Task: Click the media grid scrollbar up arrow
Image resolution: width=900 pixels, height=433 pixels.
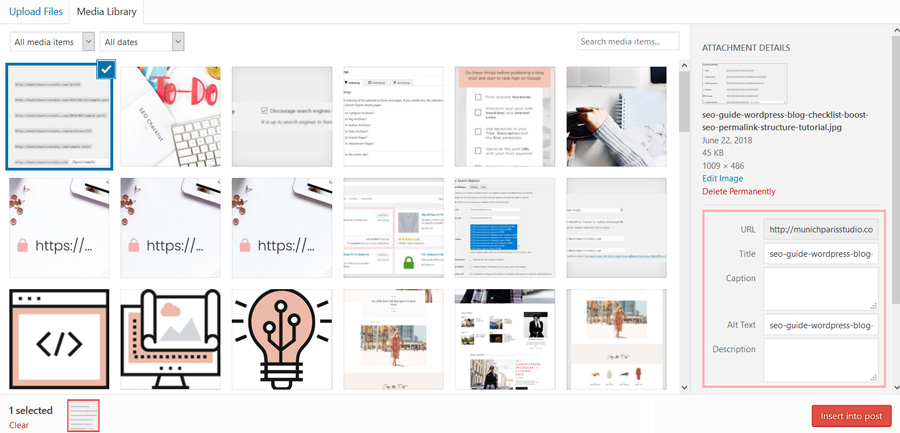Action: tap(684, 64)
